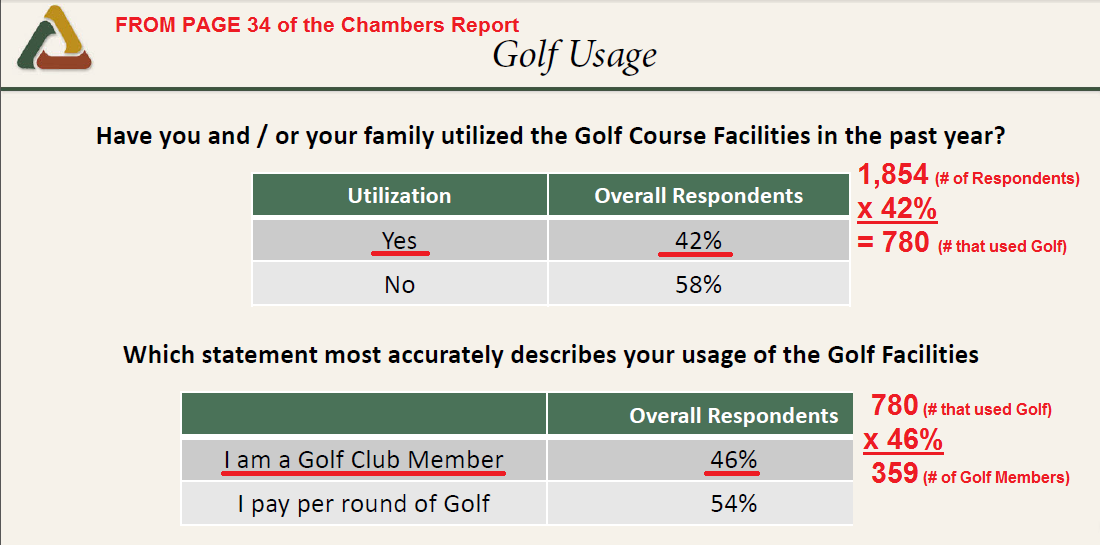Click the "Which statement most accurately describes" question
The width and height of the screenshot is (1100, 545).
pyautogui.click(x=550, y=354)
